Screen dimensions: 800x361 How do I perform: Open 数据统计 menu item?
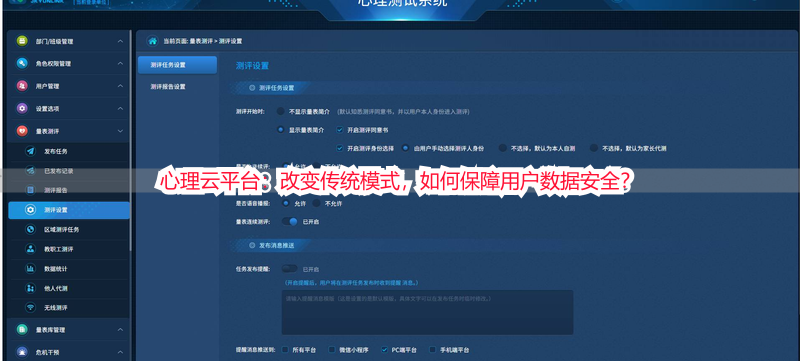(x=56, y=269)
